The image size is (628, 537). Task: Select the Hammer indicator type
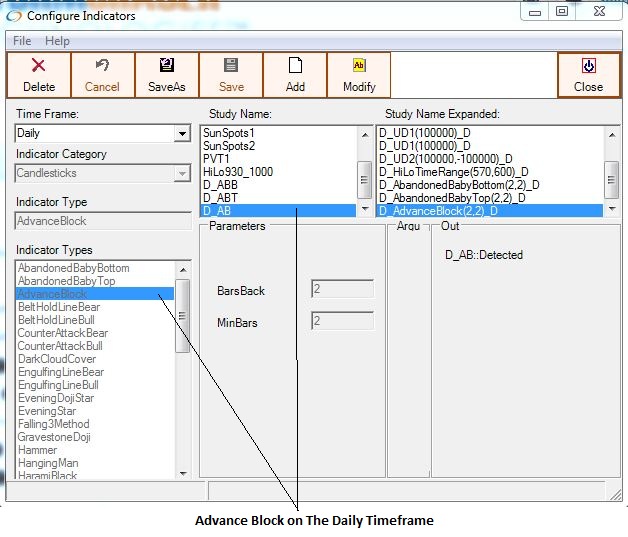(x=37, y=450)
